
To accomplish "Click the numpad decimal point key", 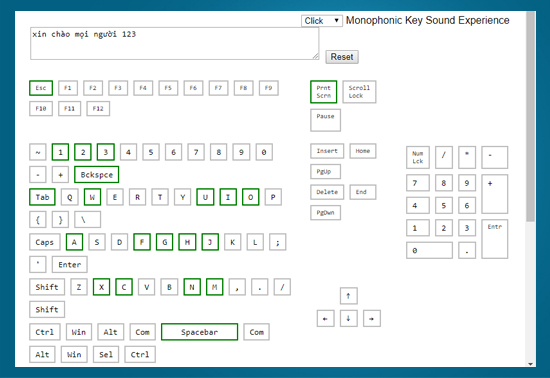I will 467,250.
